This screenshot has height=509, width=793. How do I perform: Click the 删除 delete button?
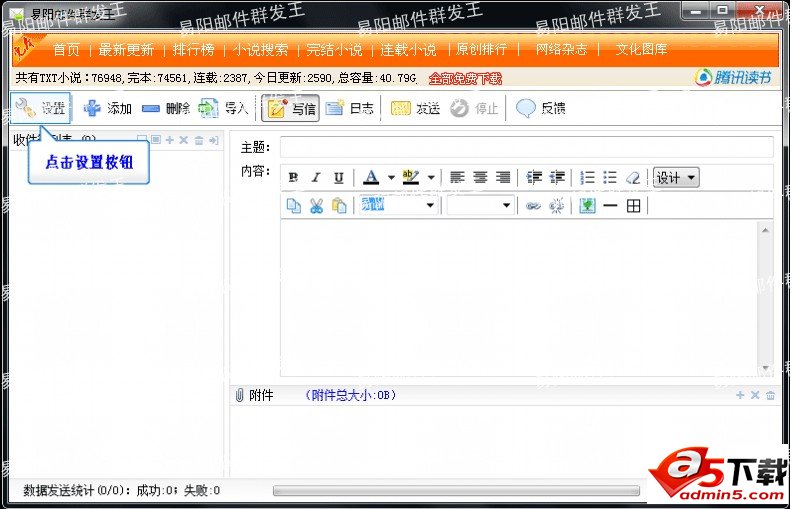pos(166,108)
